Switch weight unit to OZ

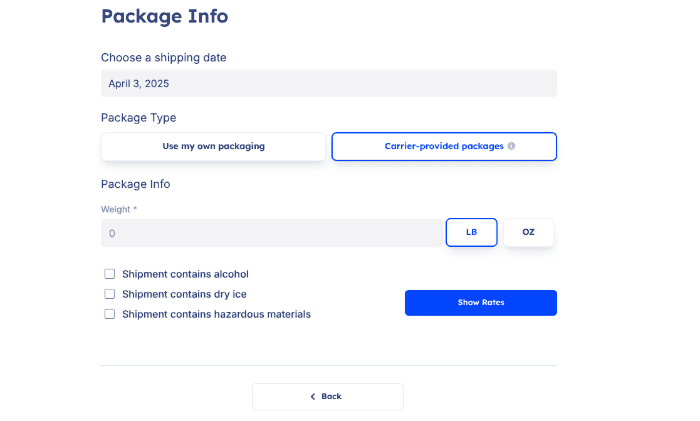[x=528, y=232]
